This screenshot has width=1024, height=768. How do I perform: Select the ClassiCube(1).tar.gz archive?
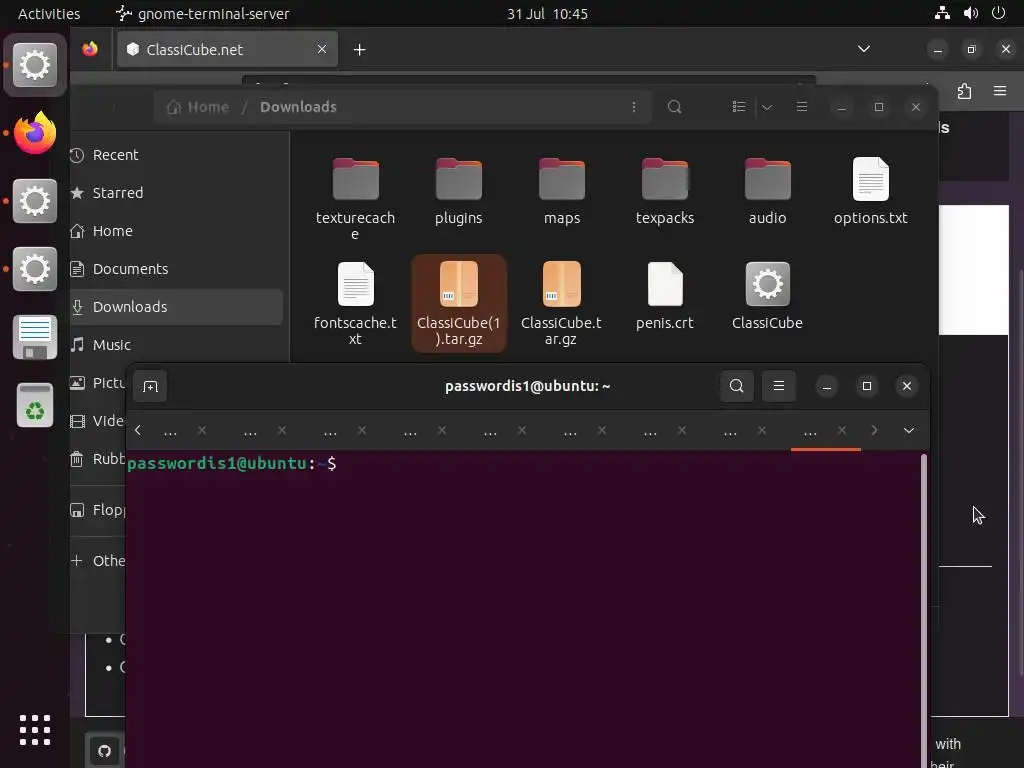(458, 303)
